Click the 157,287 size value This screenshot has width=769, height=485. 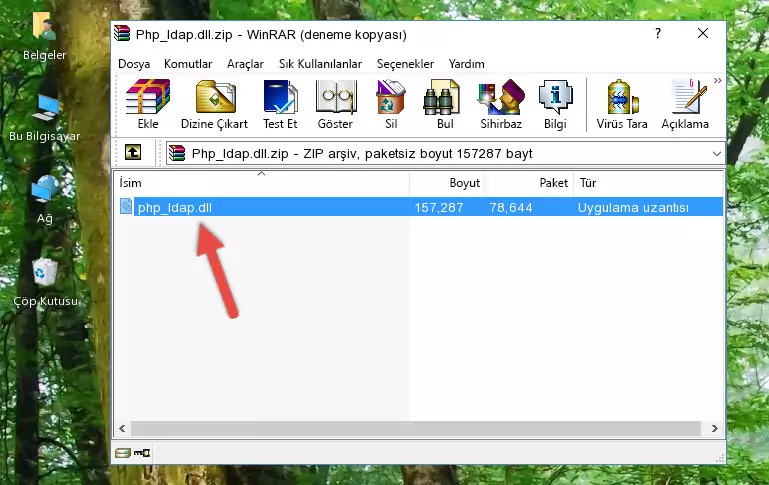tap(439, 207)
